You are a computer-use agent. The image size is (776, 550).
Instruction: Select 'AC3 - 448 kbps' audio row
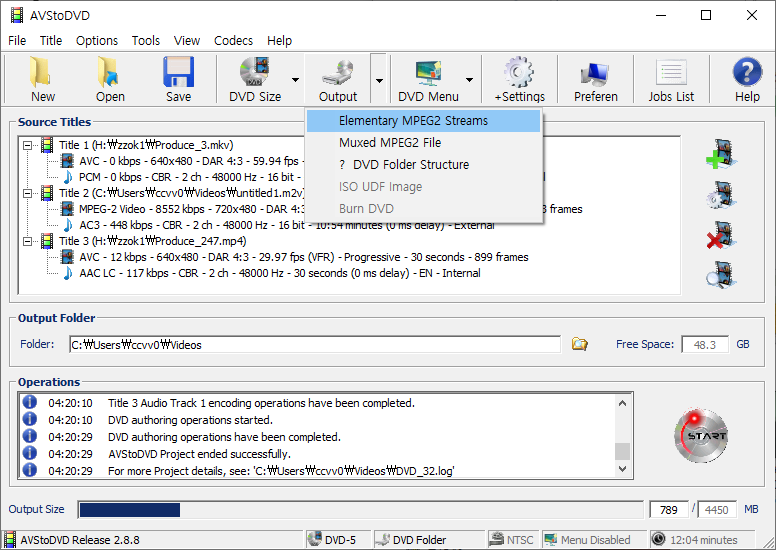tap(287, 225)
